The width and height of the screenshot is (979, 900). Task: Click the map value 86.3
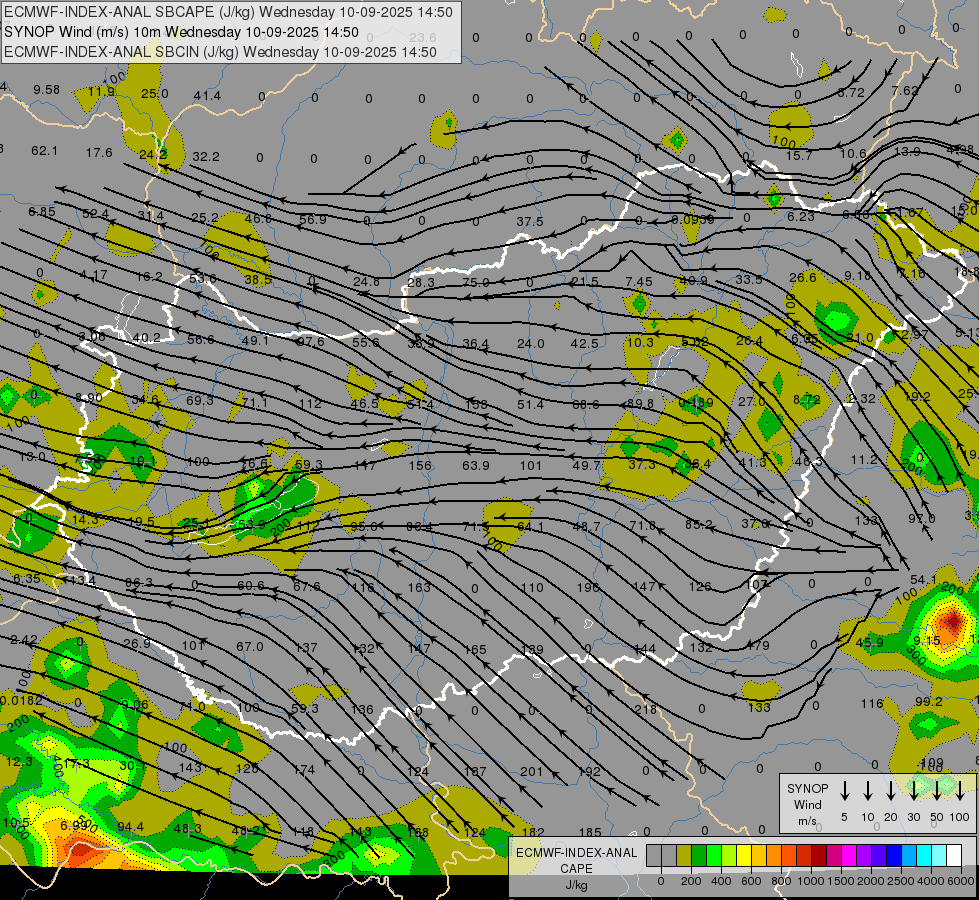click(x=139, y=583)
